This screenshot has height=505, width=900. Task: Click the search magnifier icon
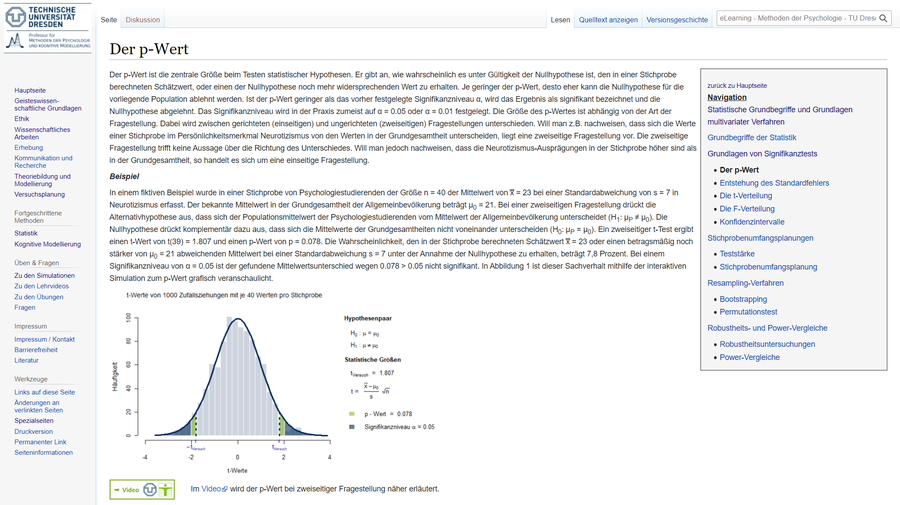pyautogui.click(x=883, y=18)
